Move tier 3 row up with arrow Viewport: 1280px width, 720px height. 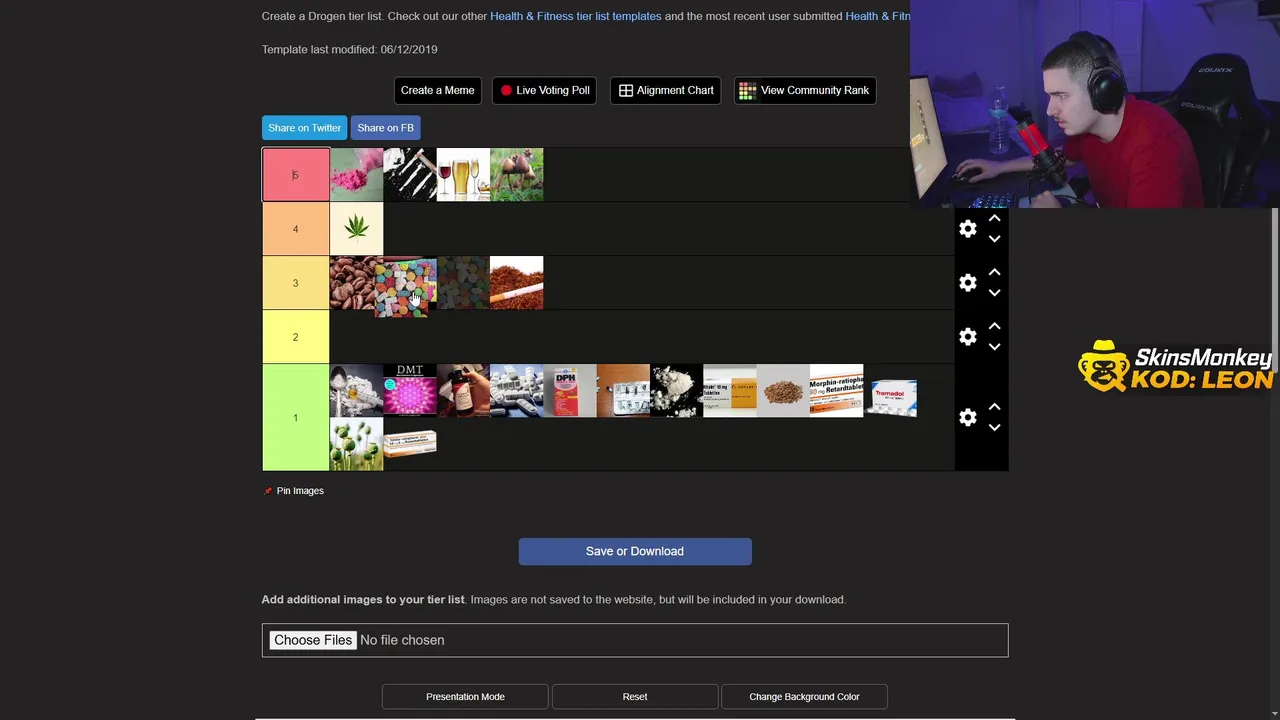coord(994,272)
